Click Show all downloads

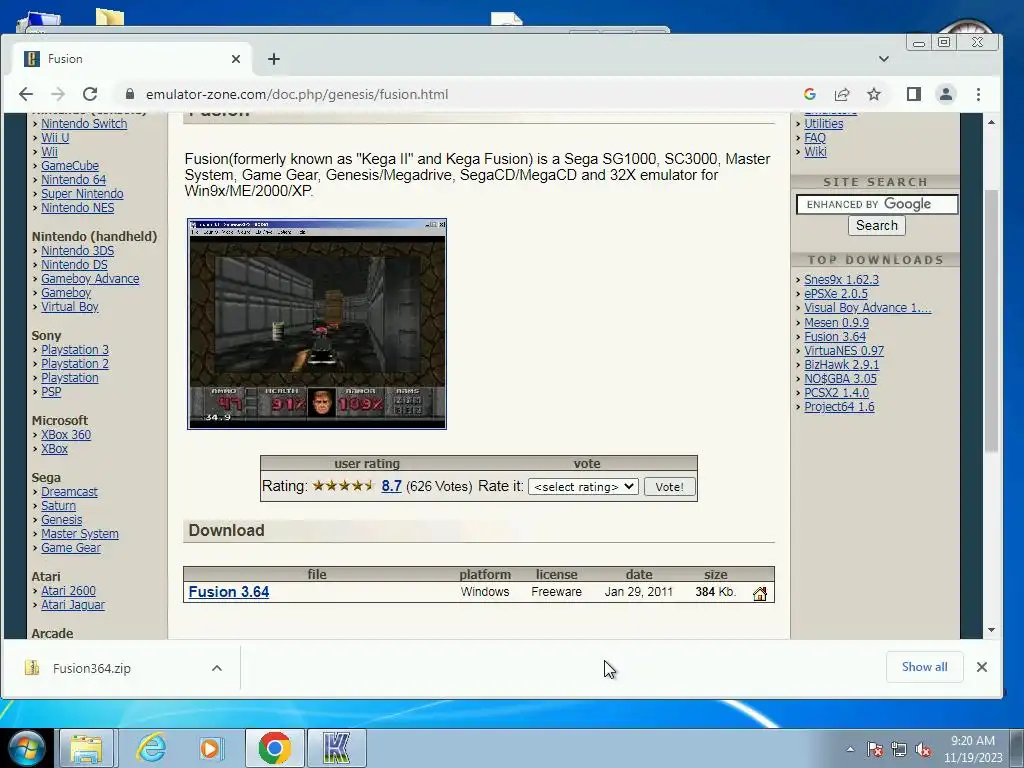pos(924,667)
